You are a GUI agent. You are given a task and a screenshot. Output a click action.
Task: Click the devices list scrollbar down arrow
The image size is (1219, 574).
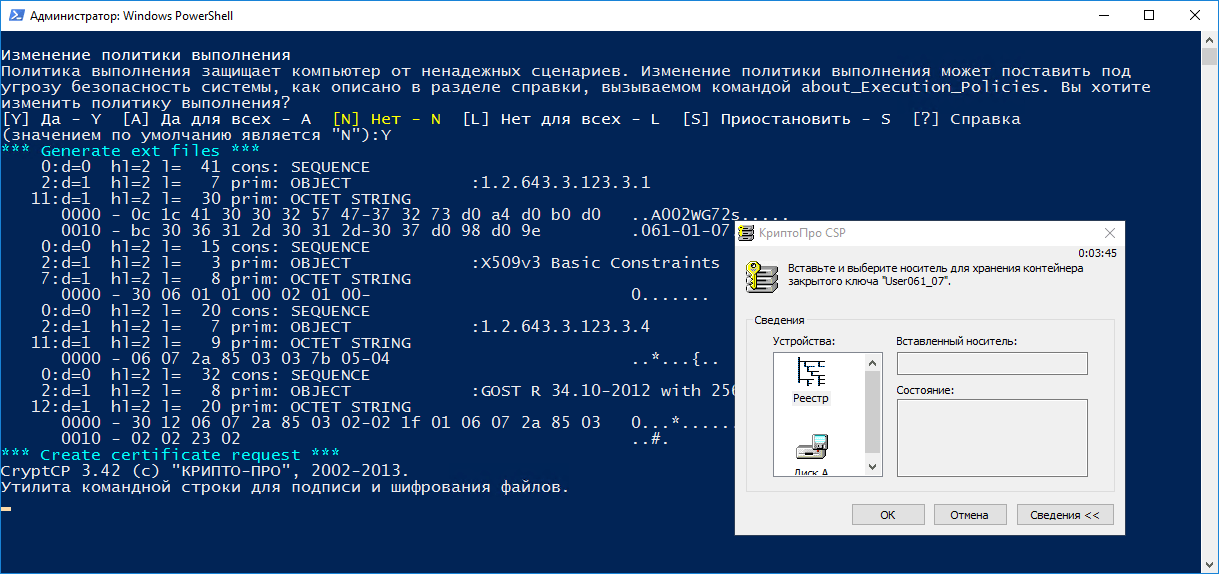click(x=872, y=467)
